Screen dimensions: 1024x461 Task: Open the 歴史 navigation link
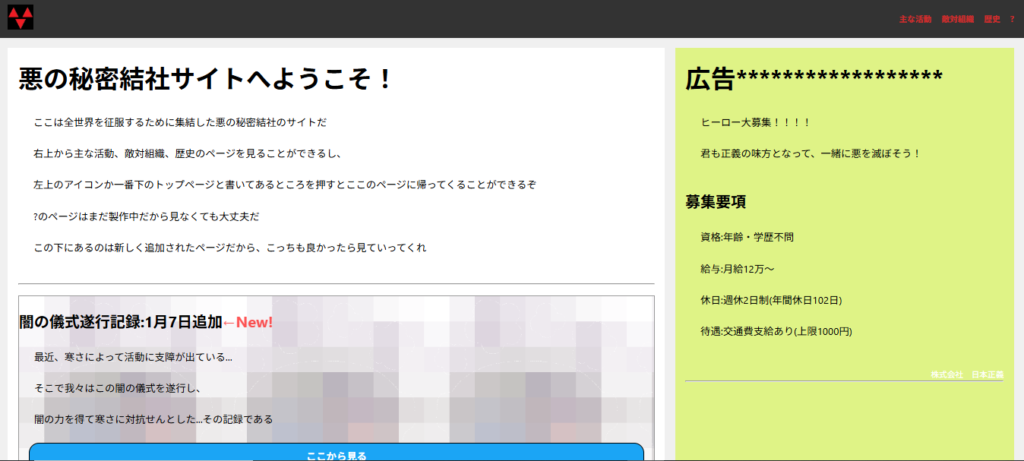click(x=992, y=19)
